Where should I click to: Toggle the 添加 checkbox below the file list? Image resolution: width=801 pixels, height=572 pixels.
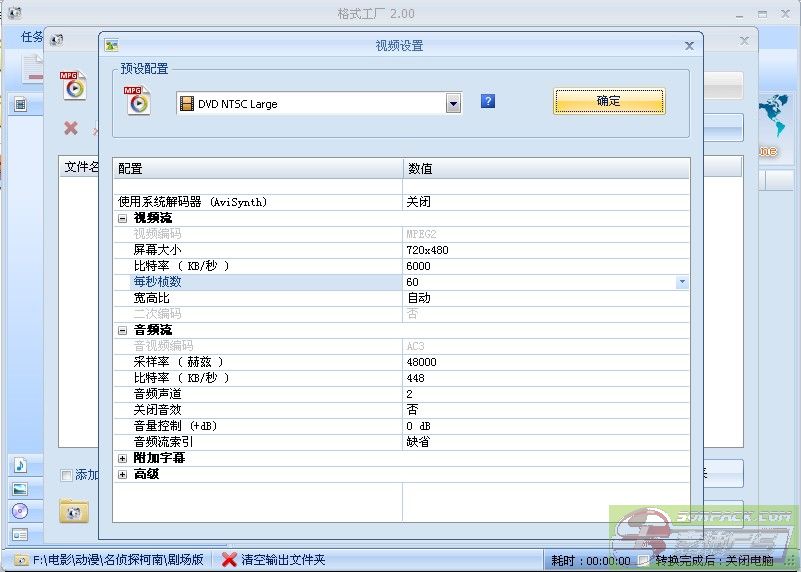[67, 475]
